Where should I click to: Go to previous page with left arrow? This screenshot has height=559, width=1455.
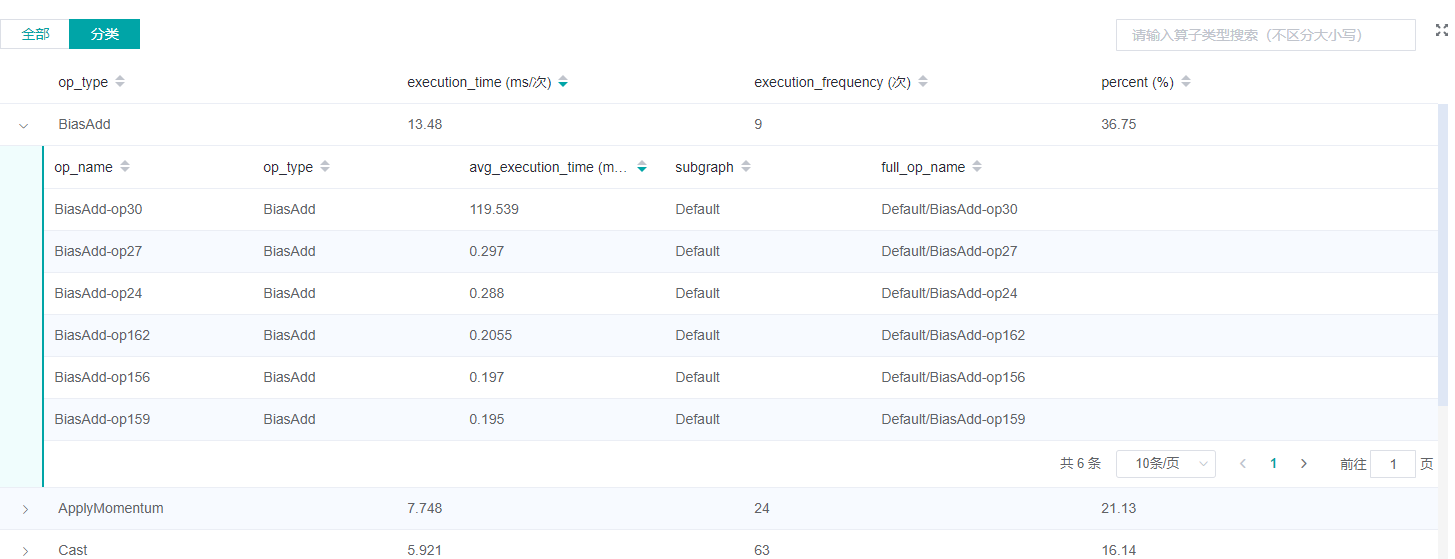click(x=1243, y=464)
